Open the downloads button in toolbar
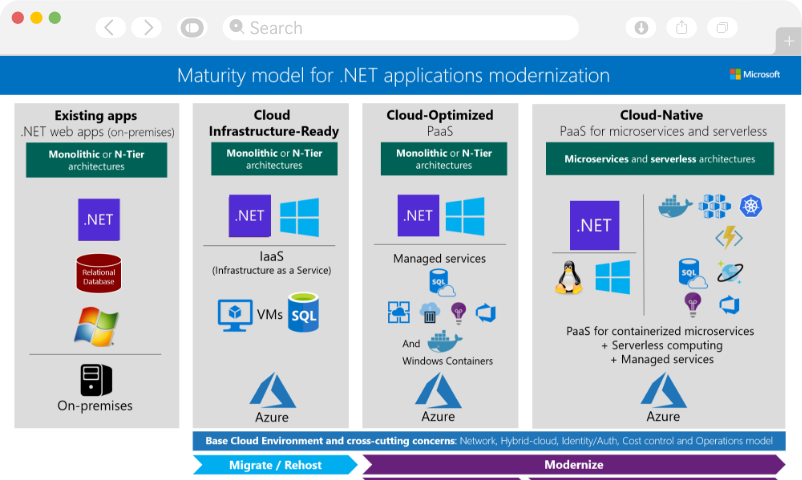The height and width of the screenshot is (480, 802). tap(641, 28)
